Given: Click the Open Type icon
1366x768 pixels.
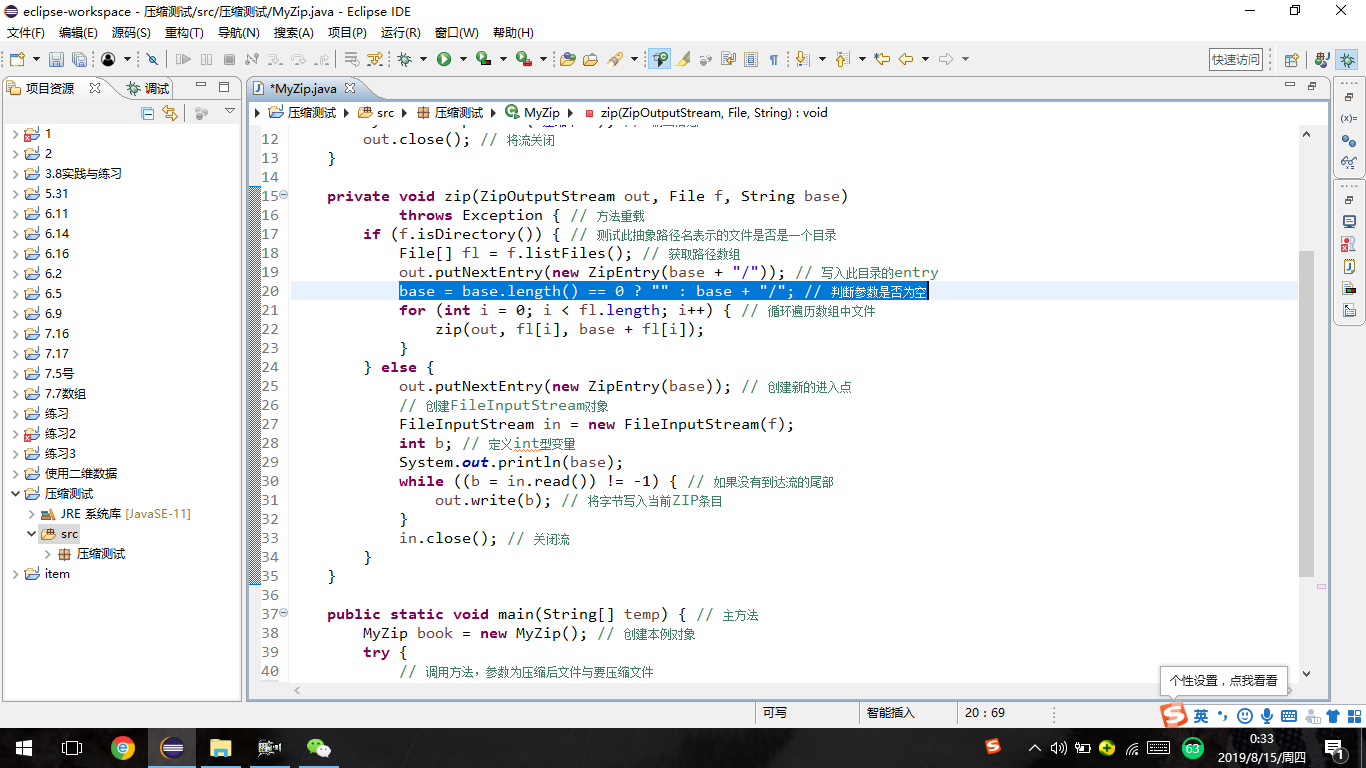Looking at the screenshot, I should tap(567, 59).
